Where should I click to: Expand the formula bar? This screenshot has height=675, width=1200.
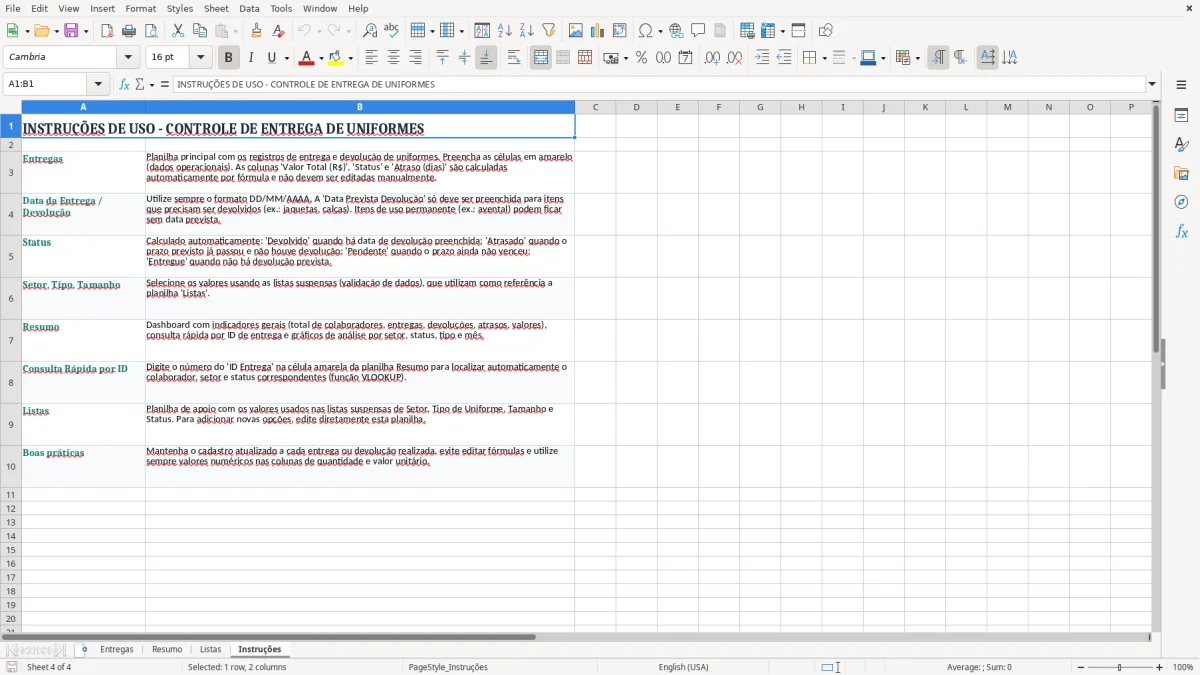point(1152,85)
